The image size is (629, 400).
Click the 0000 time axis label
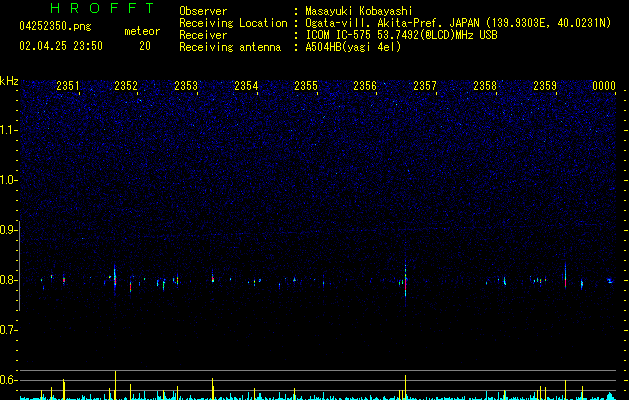[604, 85]
